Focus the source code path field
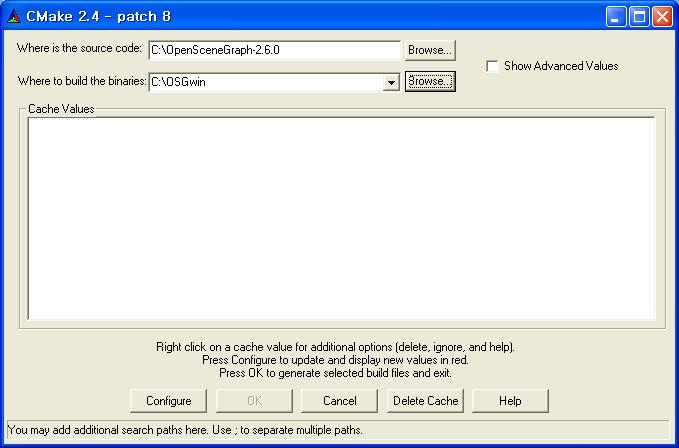The image size is (679, 448). [275, 50]
